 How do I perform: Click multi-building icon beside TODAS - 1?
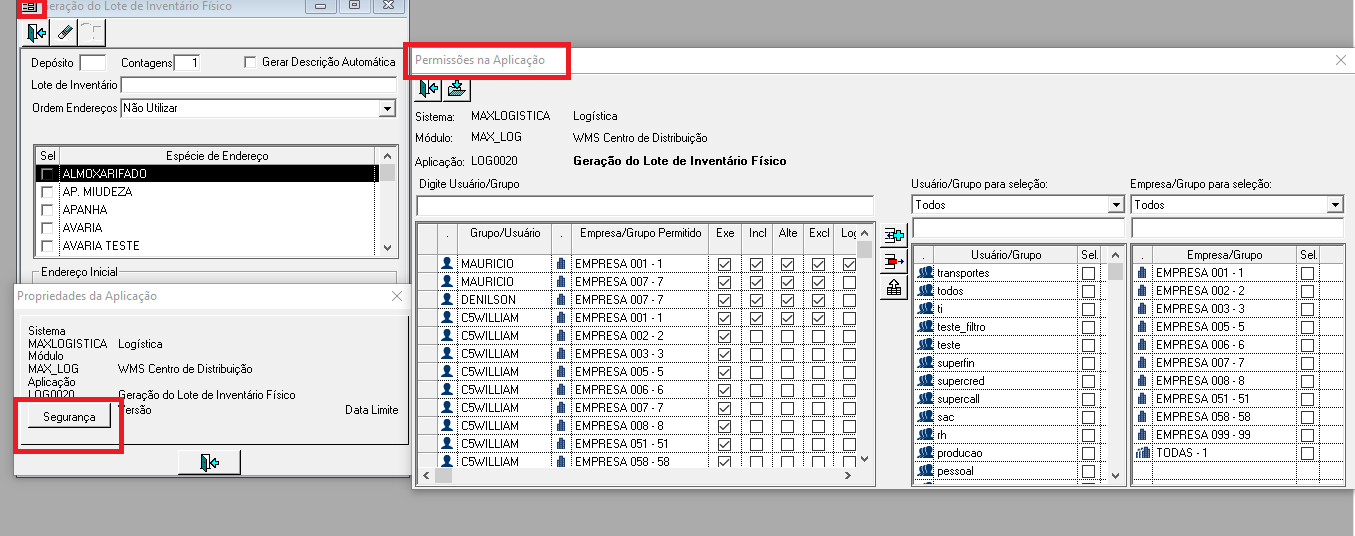1142,453
